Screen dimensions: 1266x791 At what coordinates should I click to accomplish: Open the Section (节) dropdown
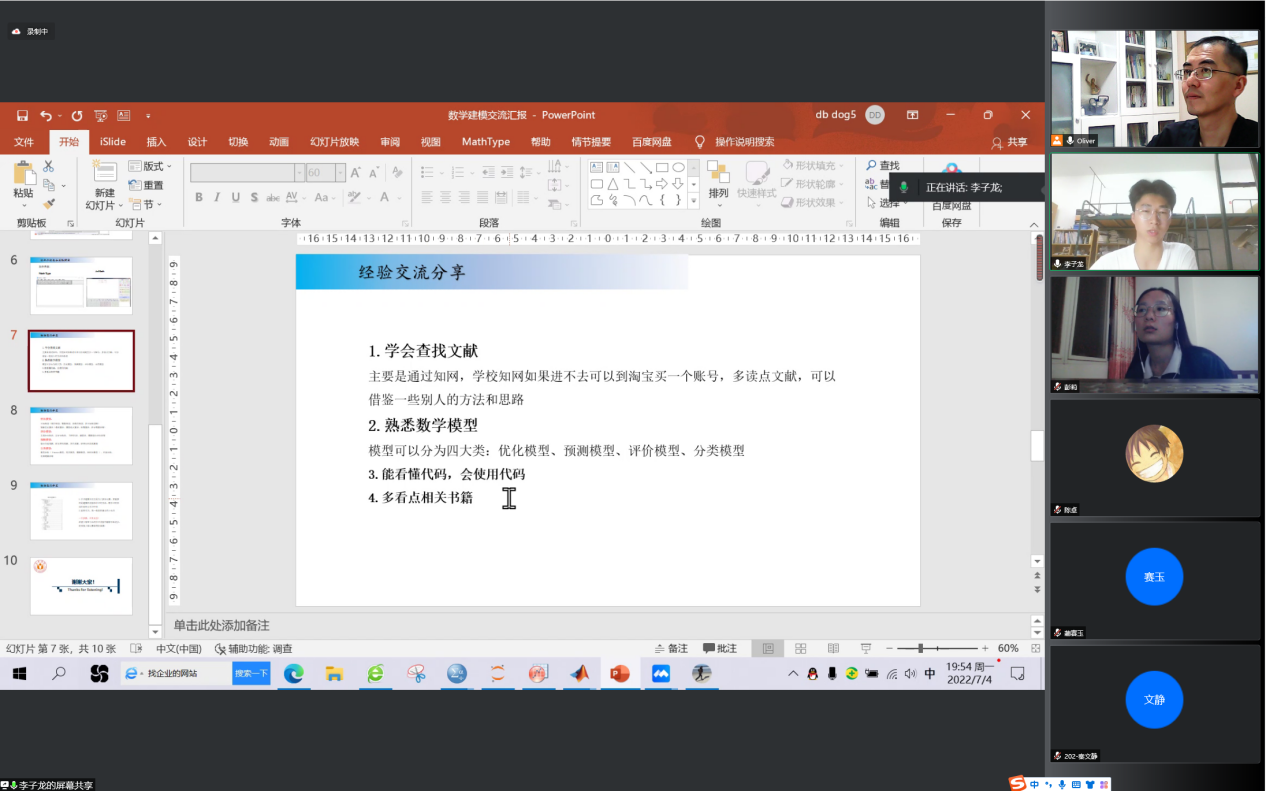145,204
